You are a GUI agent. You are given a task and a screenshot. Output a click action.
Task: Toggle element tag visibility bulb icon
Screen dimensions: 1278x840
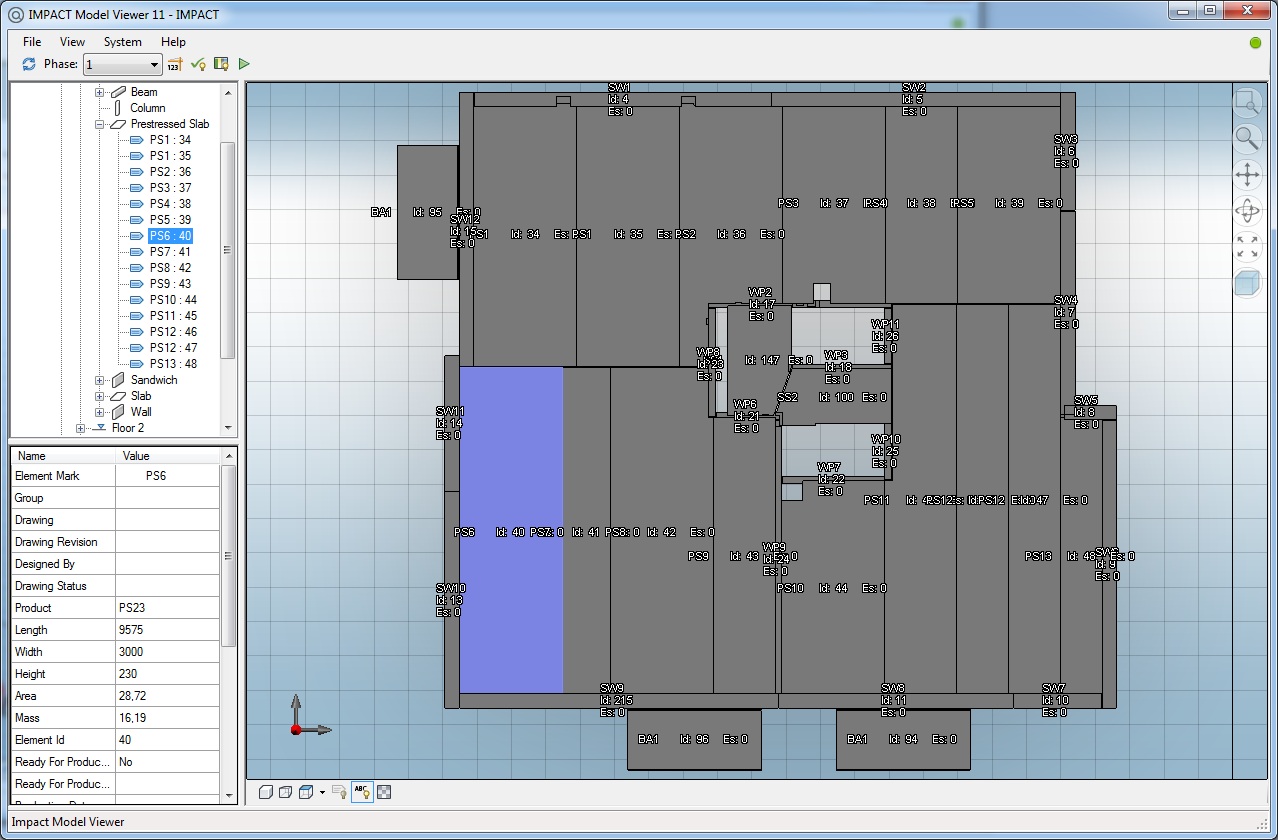[x=338, y=791]
